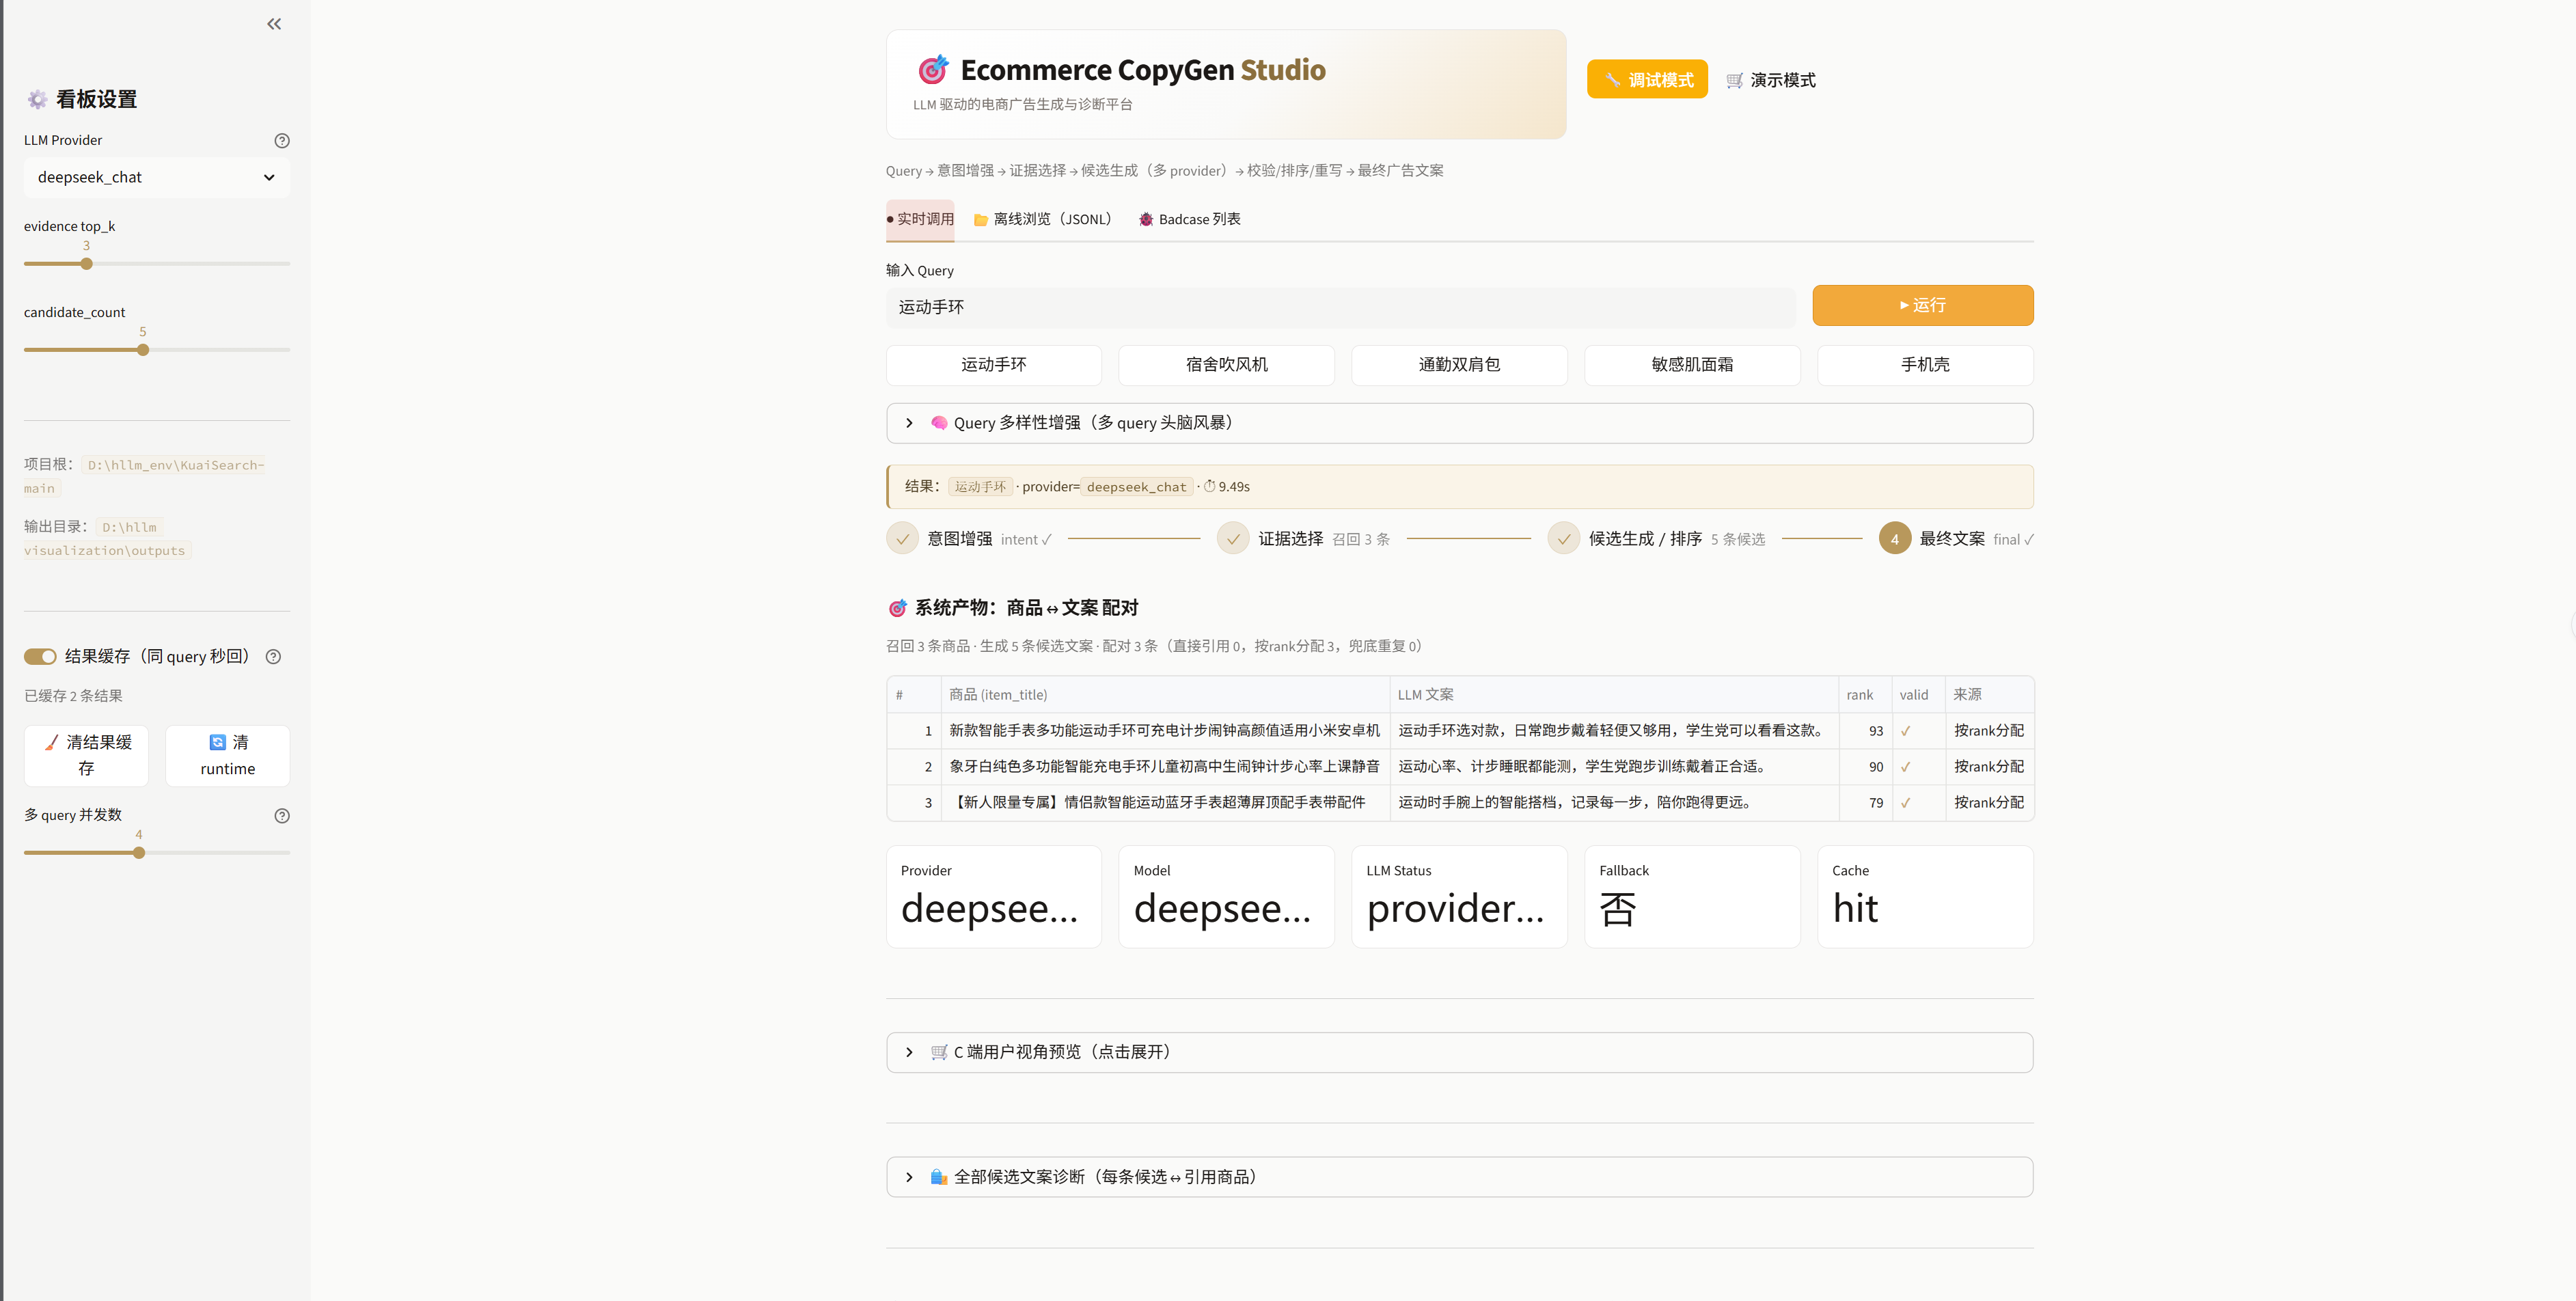Focus the 输入 Query text field
Image resolution: width=2576 pixels, height=1301 pixels.
coord(1341,307)
